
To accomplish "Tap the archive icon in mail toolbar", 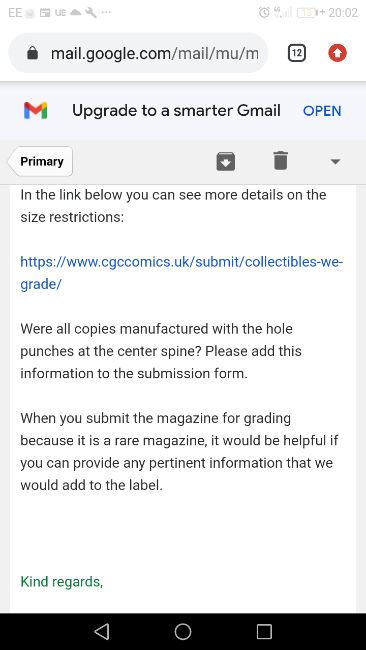I will tap(225, 161).
